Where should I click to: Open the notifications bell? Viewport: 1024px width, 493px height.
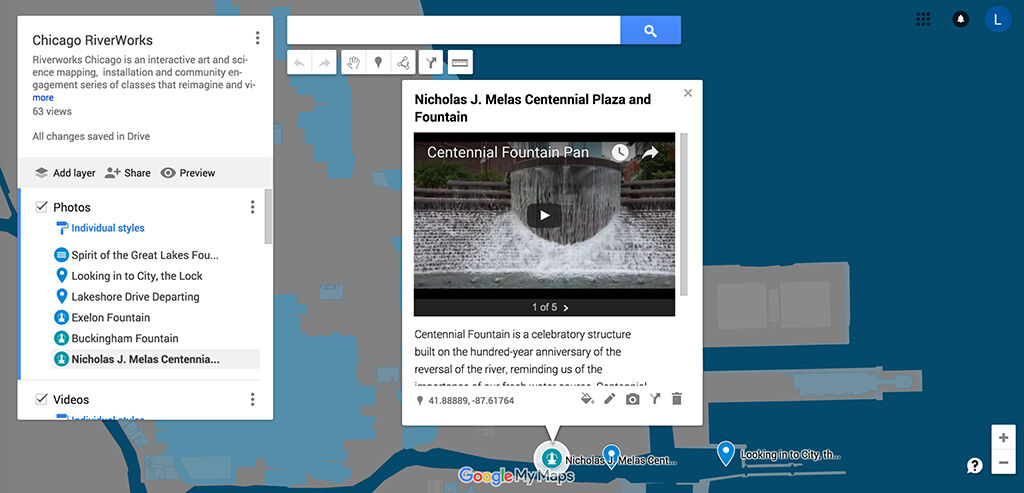coord(960,19)
